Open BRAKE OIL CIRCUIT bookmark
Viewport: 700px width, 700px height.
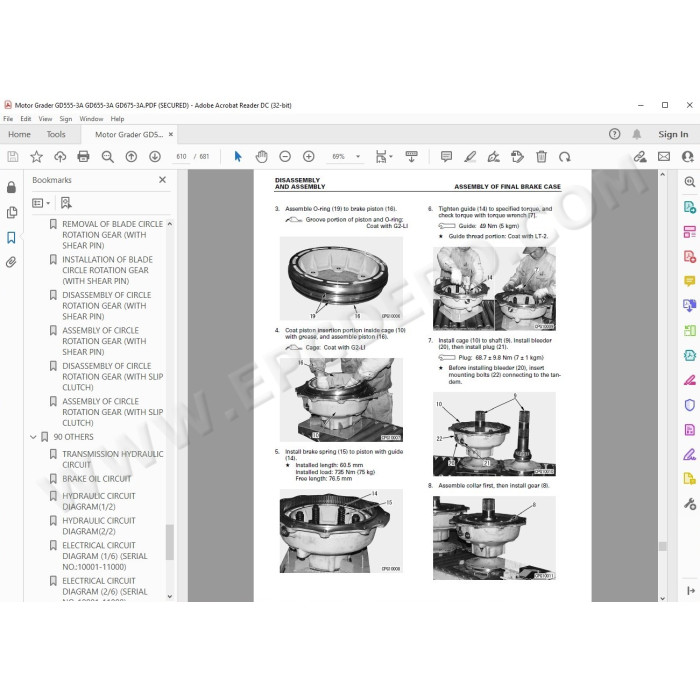coord(96,479)
